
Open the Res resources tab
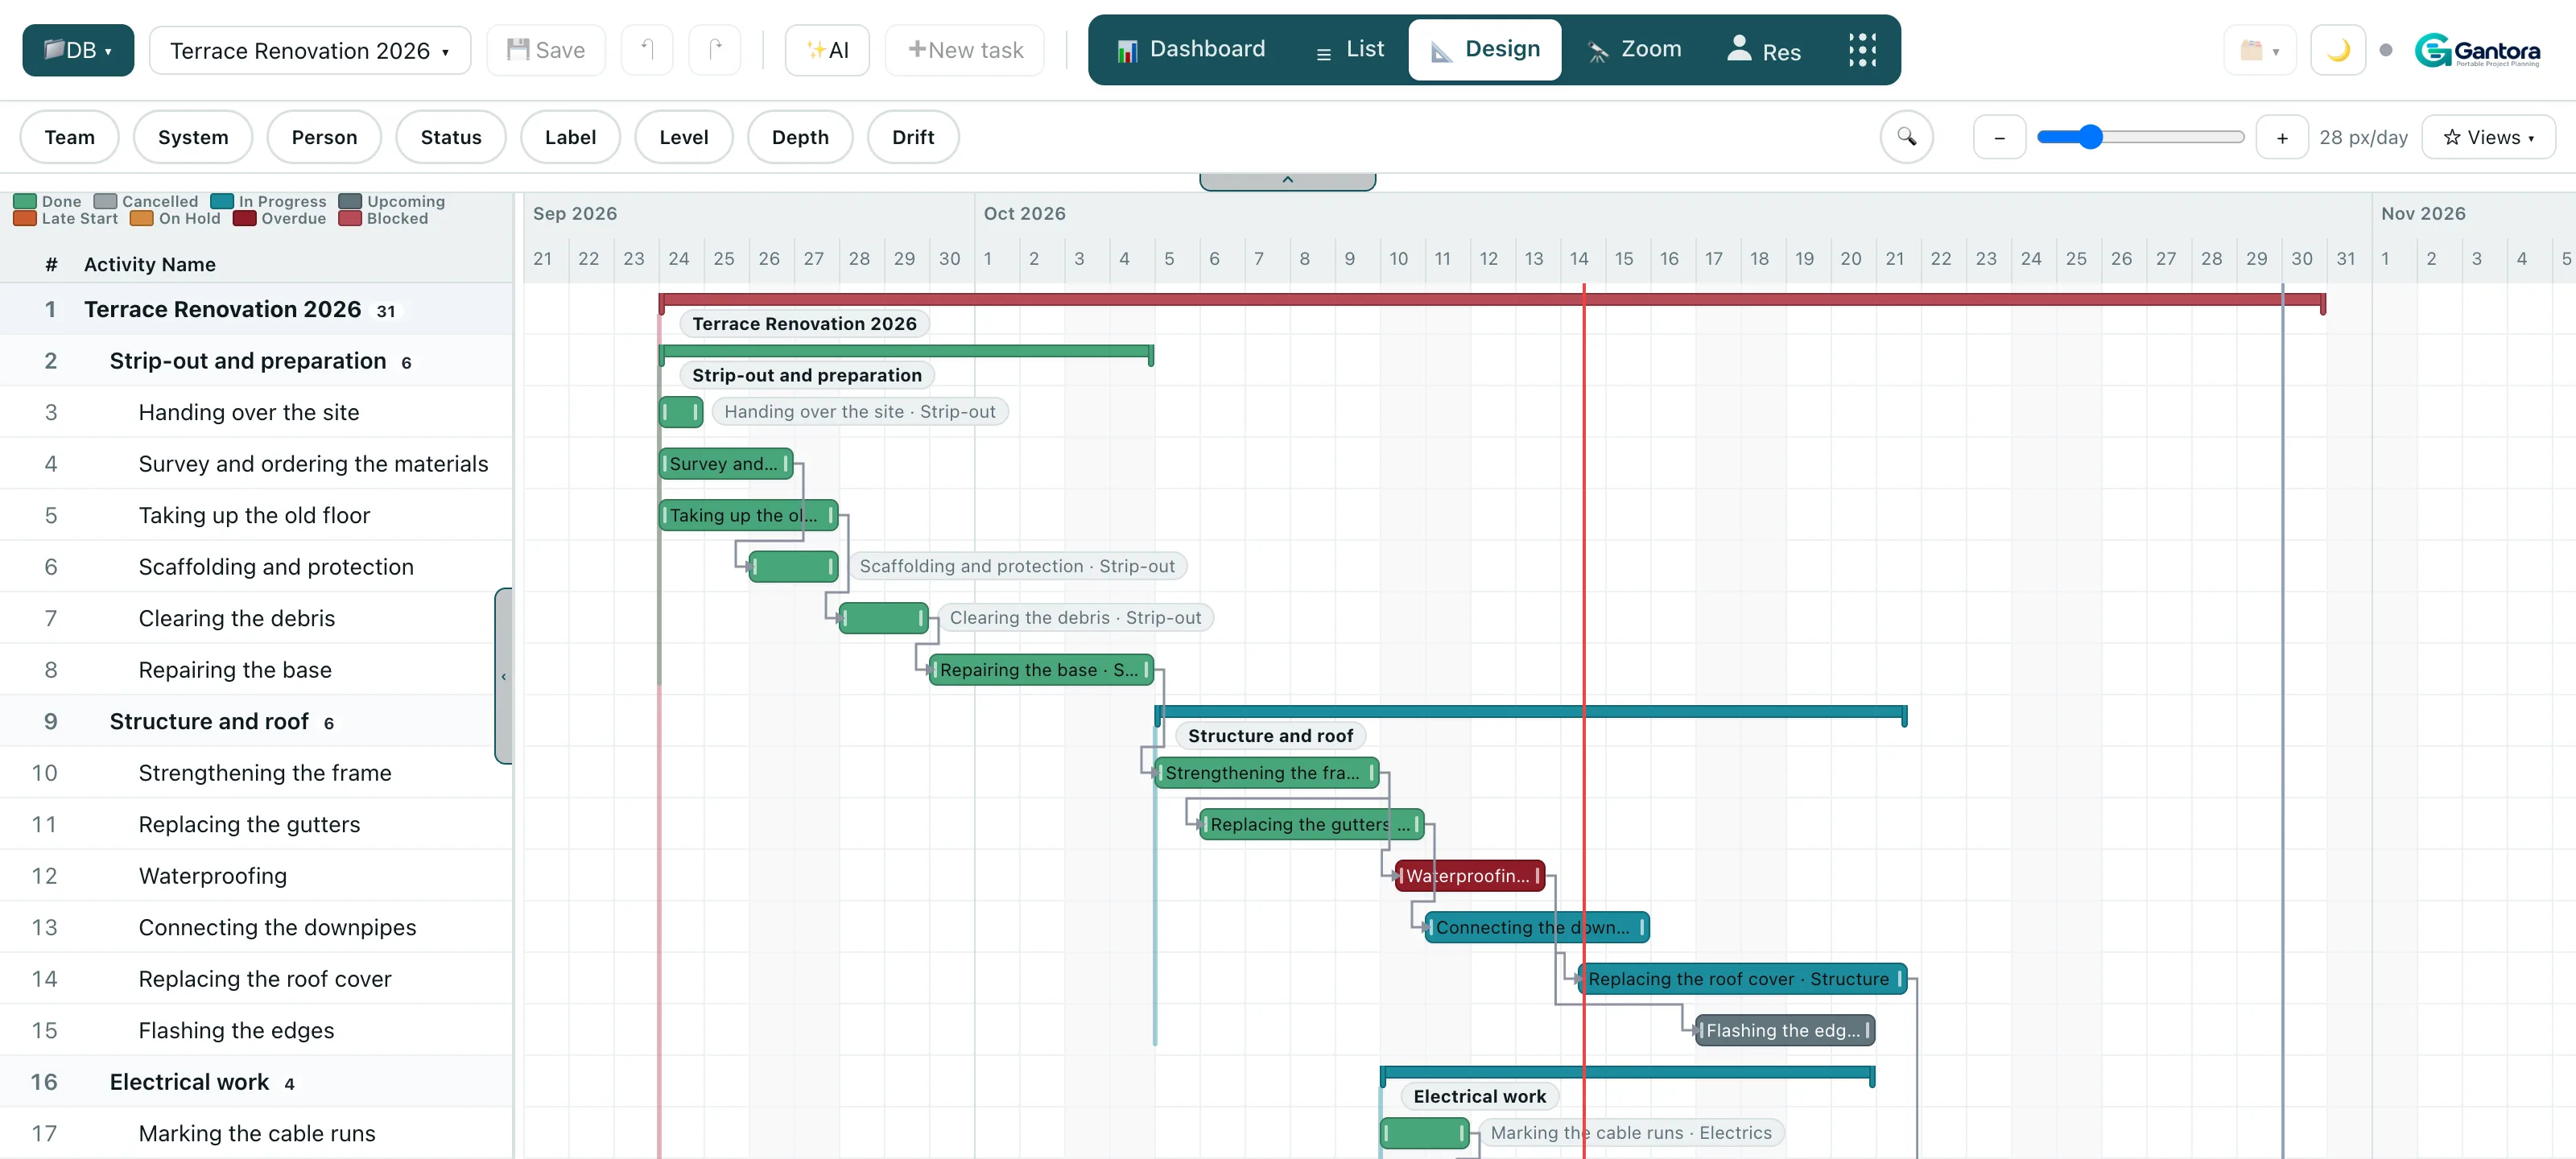(1764, 49)
